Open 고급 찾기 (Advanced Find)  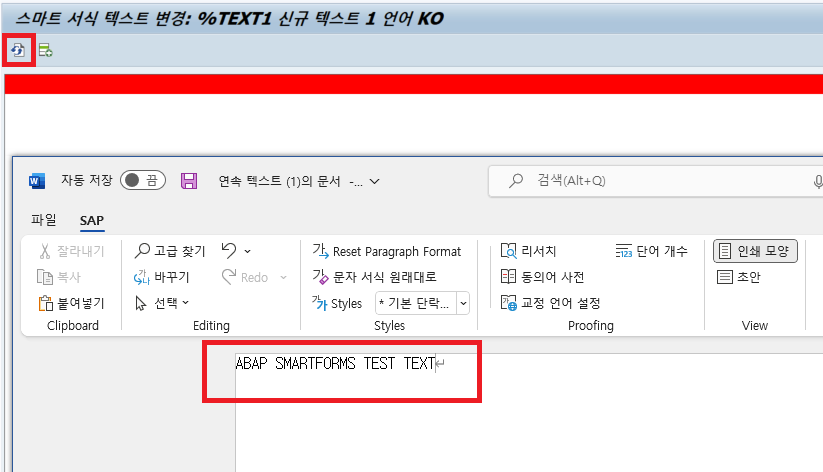(x=170, y=251)
